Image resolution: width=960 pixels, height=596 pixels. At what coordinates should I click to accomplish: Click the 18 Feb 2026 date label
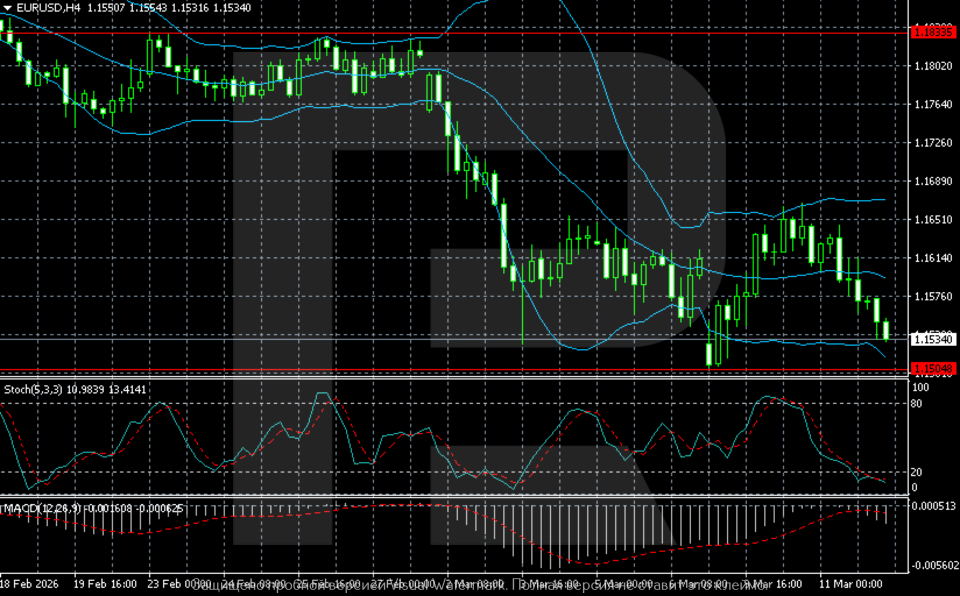click(x=32, y=583)
